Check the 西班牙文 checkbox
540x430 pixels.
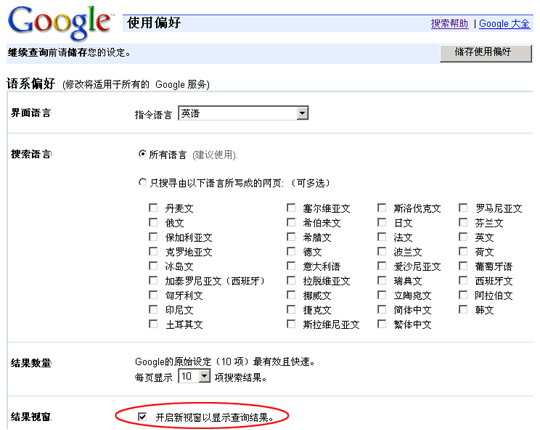[463, 280]
